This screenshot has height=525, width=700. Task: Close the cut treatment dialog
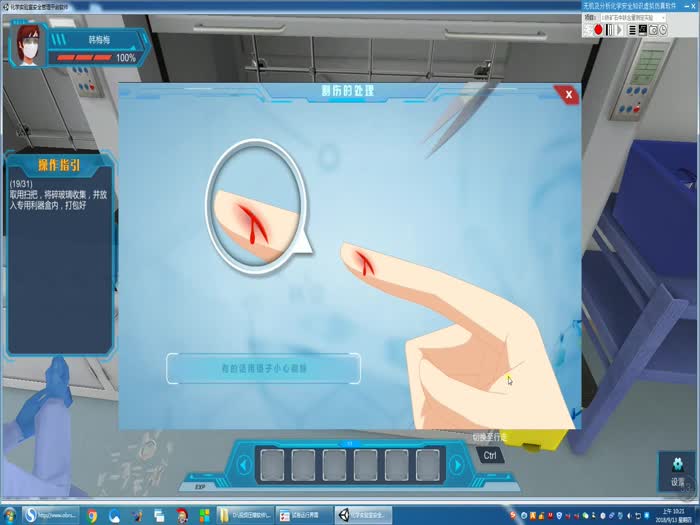click(x=568, y=94)
